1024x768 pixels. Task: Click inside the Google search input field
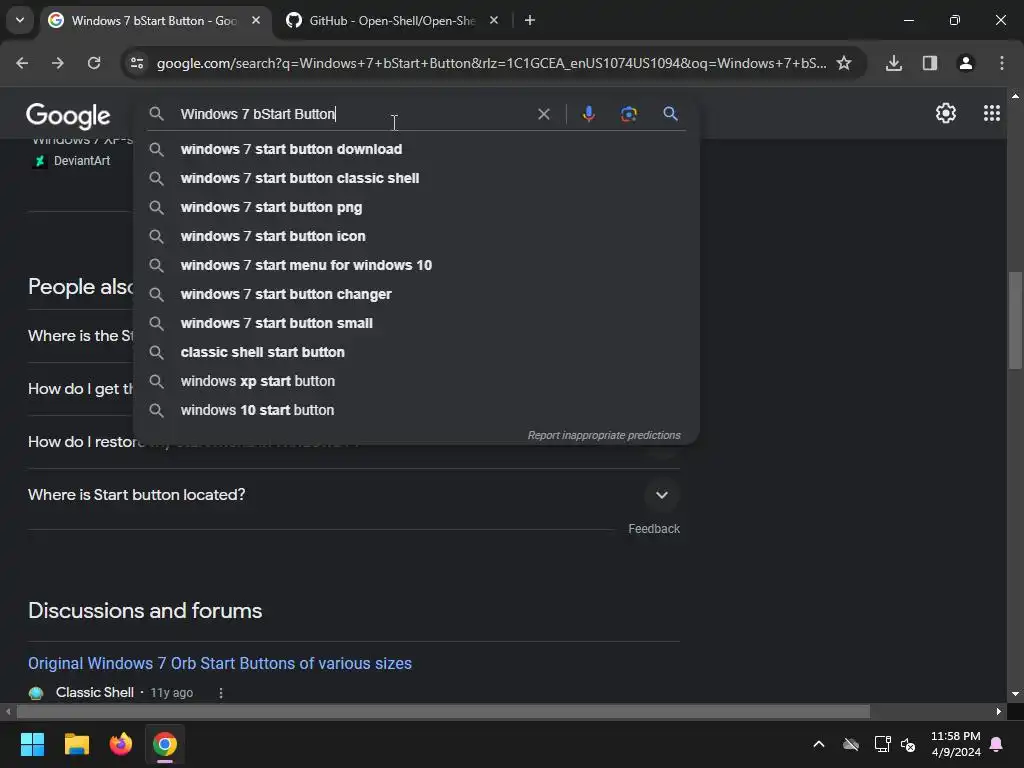[353, 114]
